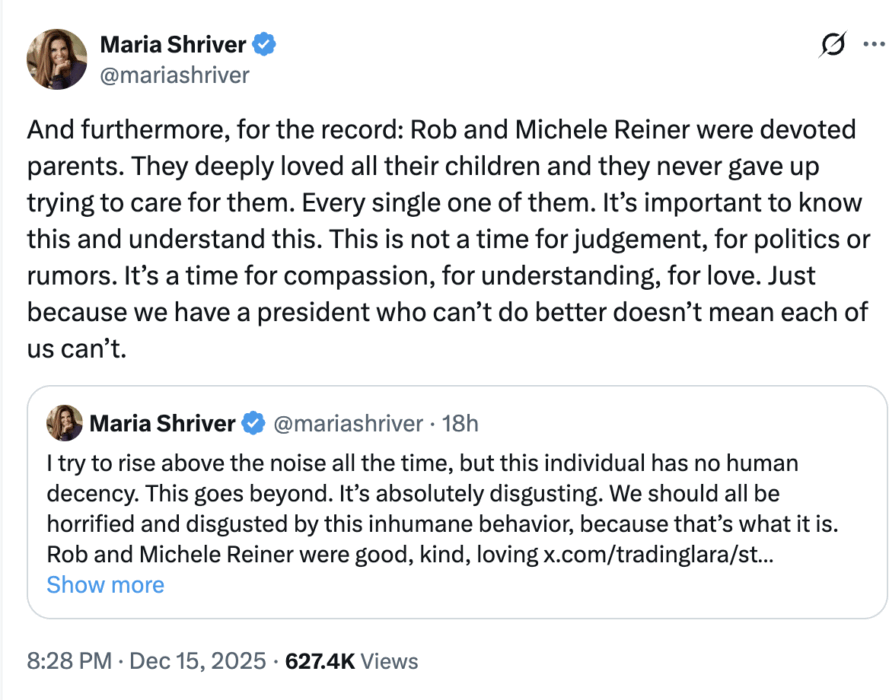The image size is (889, 700).
Task: Click the verified badge beside main author name
Action: coord(265,45)
